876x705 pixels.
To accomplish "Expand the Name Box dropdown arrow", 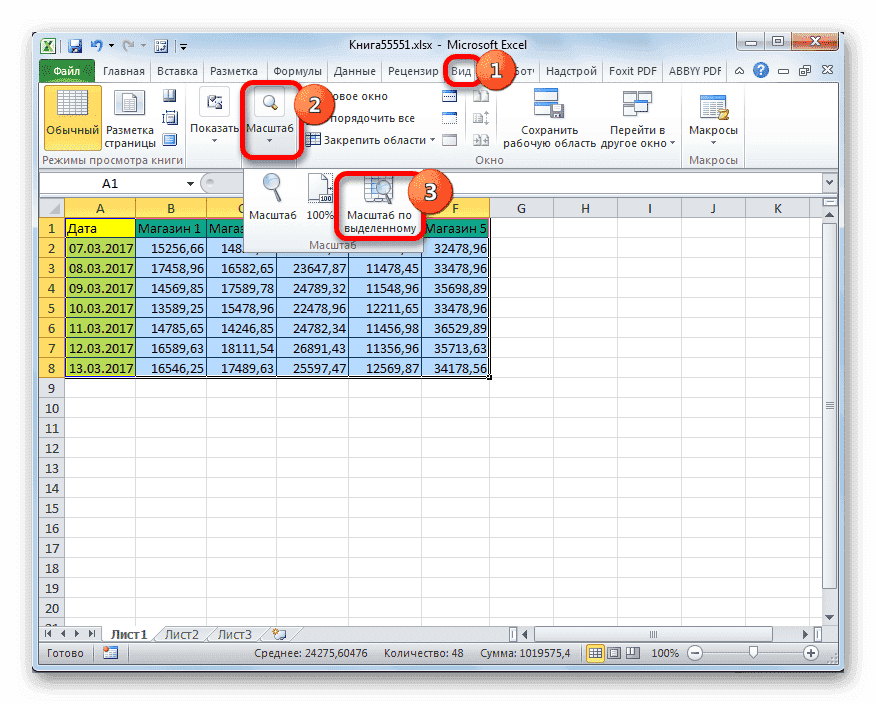I will coord(193,183).
